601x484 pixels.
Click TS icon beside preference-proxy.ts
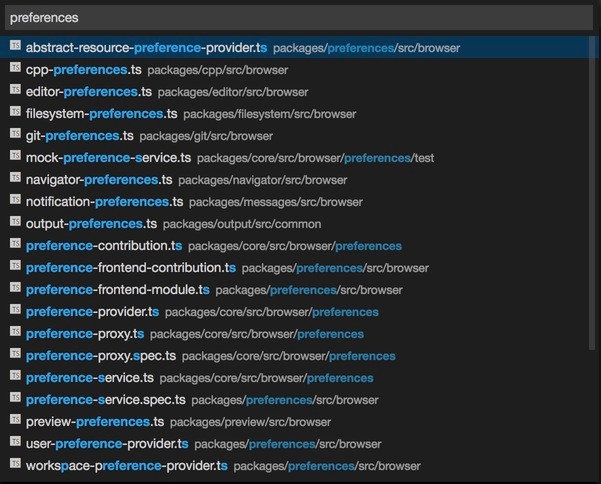tap(15, 331)
